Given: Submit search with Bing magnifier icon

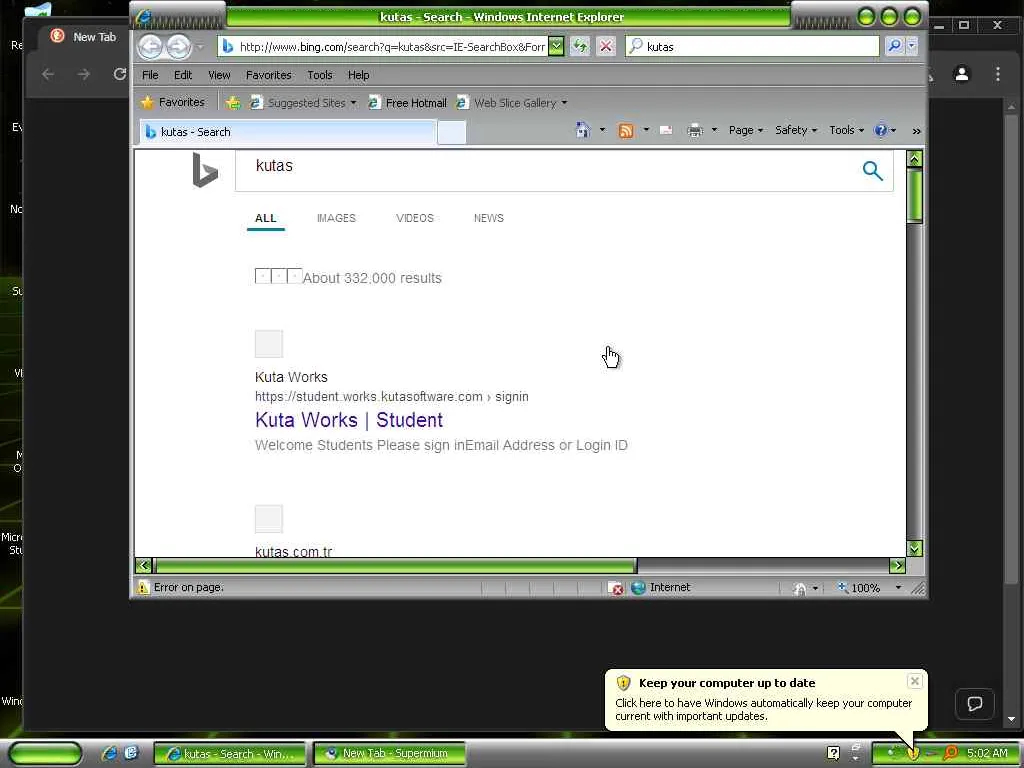Looking at the screenshot, I should click(x=872, y=170).
